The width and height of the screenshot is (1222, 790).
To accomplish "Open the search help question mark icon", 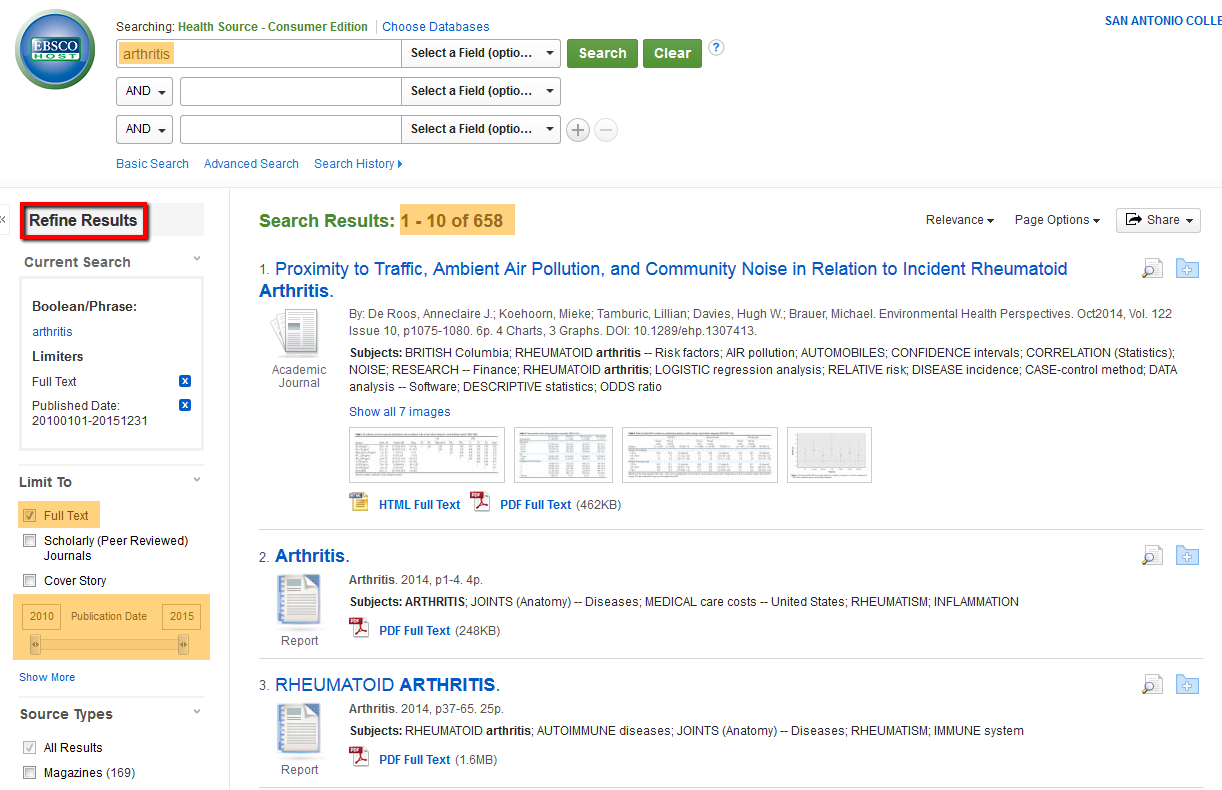I will coord(716,48).
